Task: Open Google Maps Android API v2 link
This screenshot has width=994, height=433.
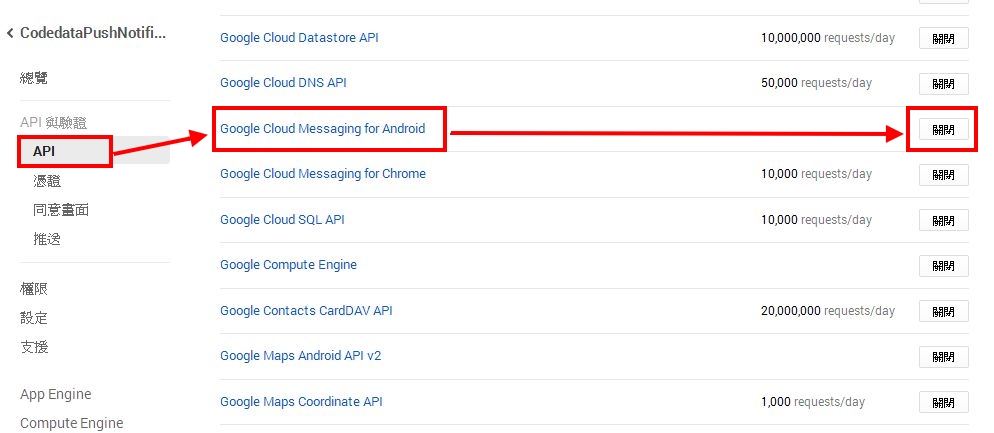Action: click(x=300, y=356)
